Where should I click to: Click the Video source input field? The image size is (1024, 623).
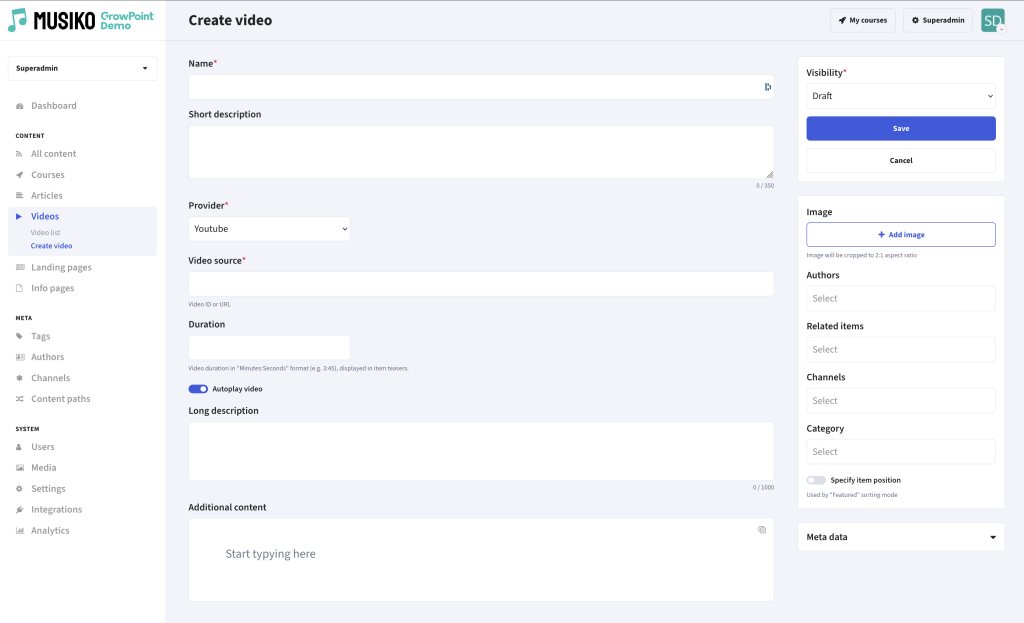point(481,284)
